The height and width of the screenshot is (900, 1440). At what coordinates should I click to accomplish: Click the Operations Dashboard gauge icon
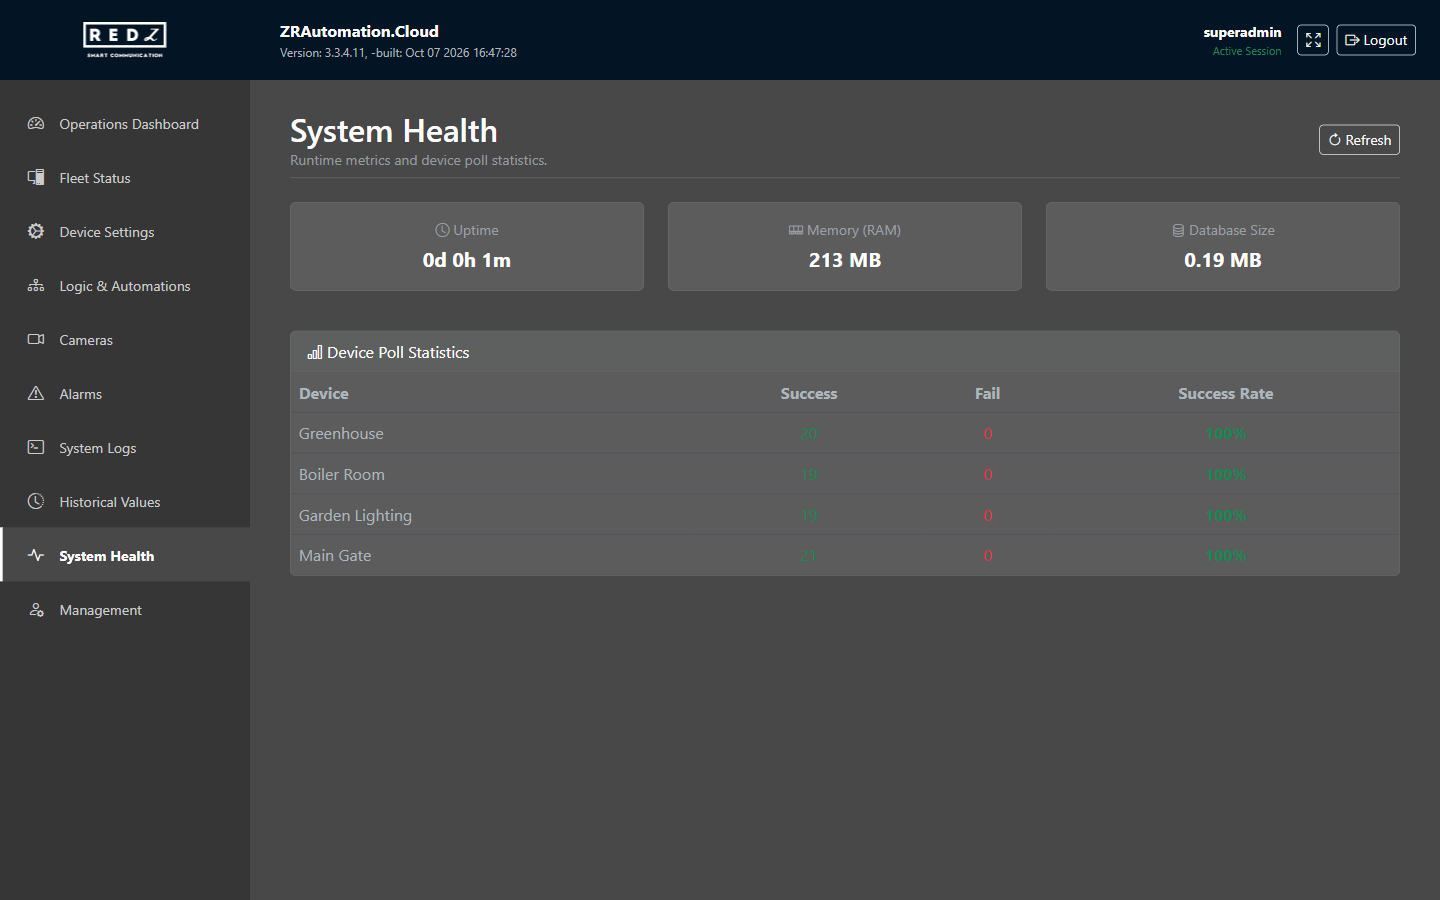[x=36, y=124]
